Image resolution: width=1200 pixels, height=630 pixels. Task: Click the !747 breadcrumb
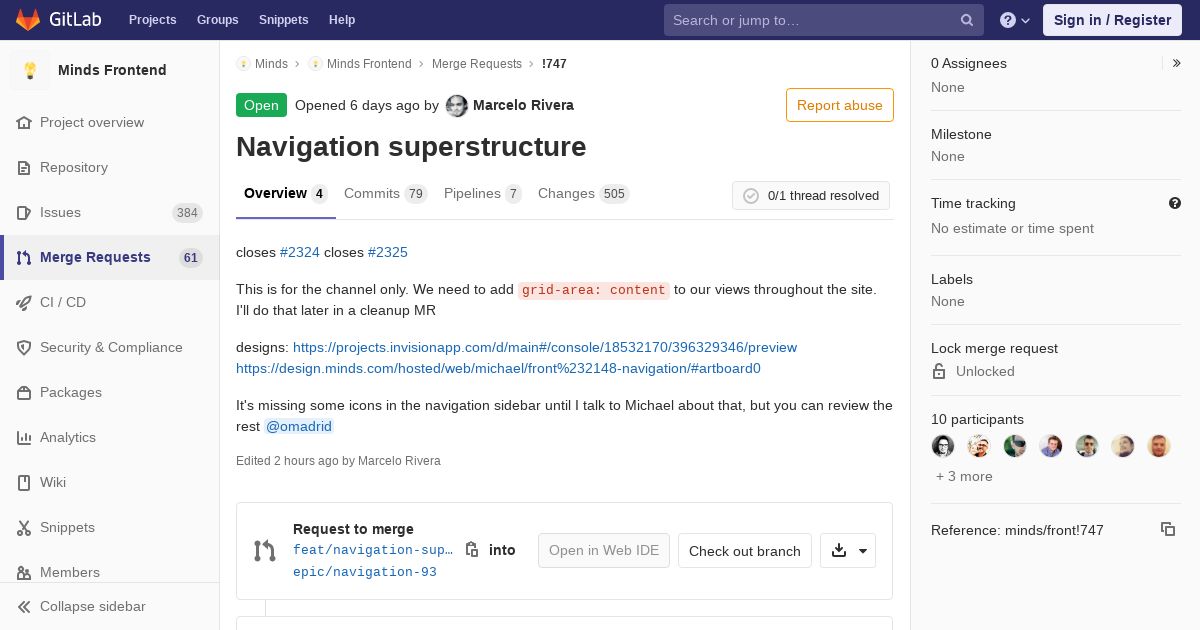(554, 64)
